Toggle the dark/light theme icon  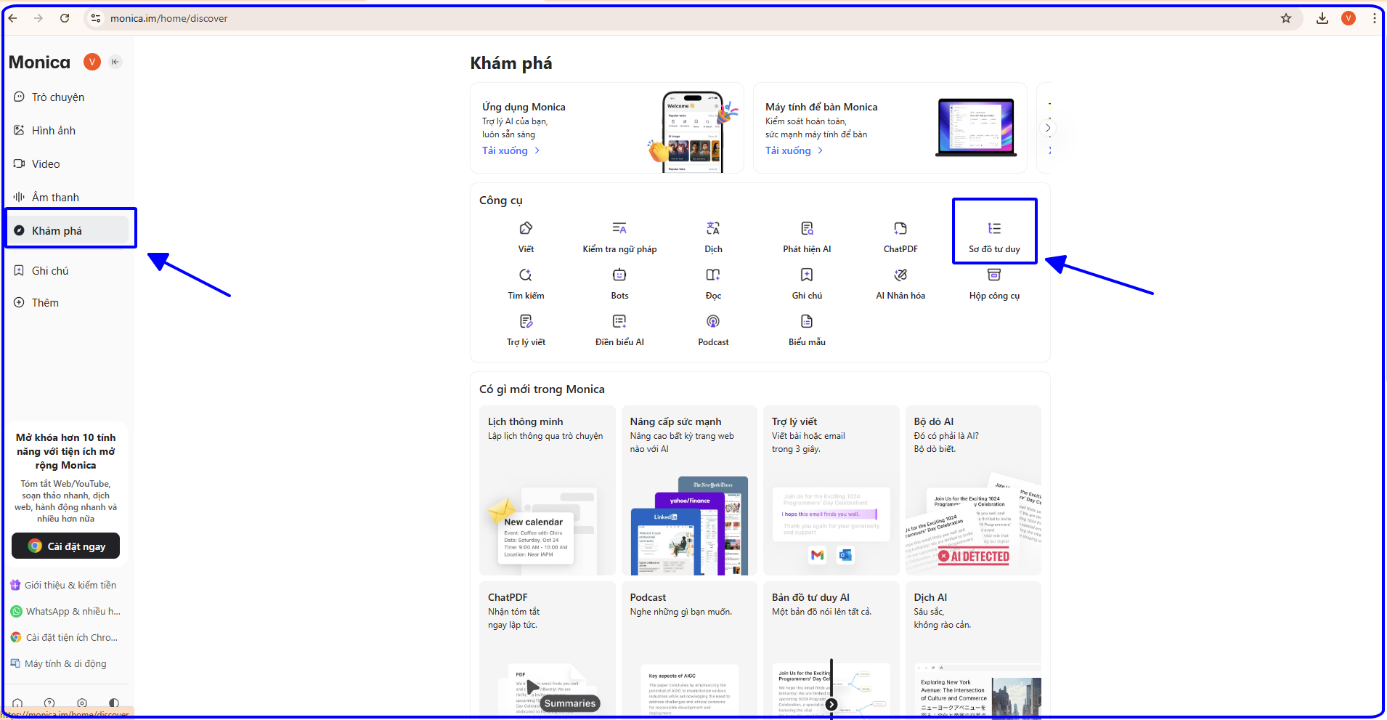[x=114, y=704]
